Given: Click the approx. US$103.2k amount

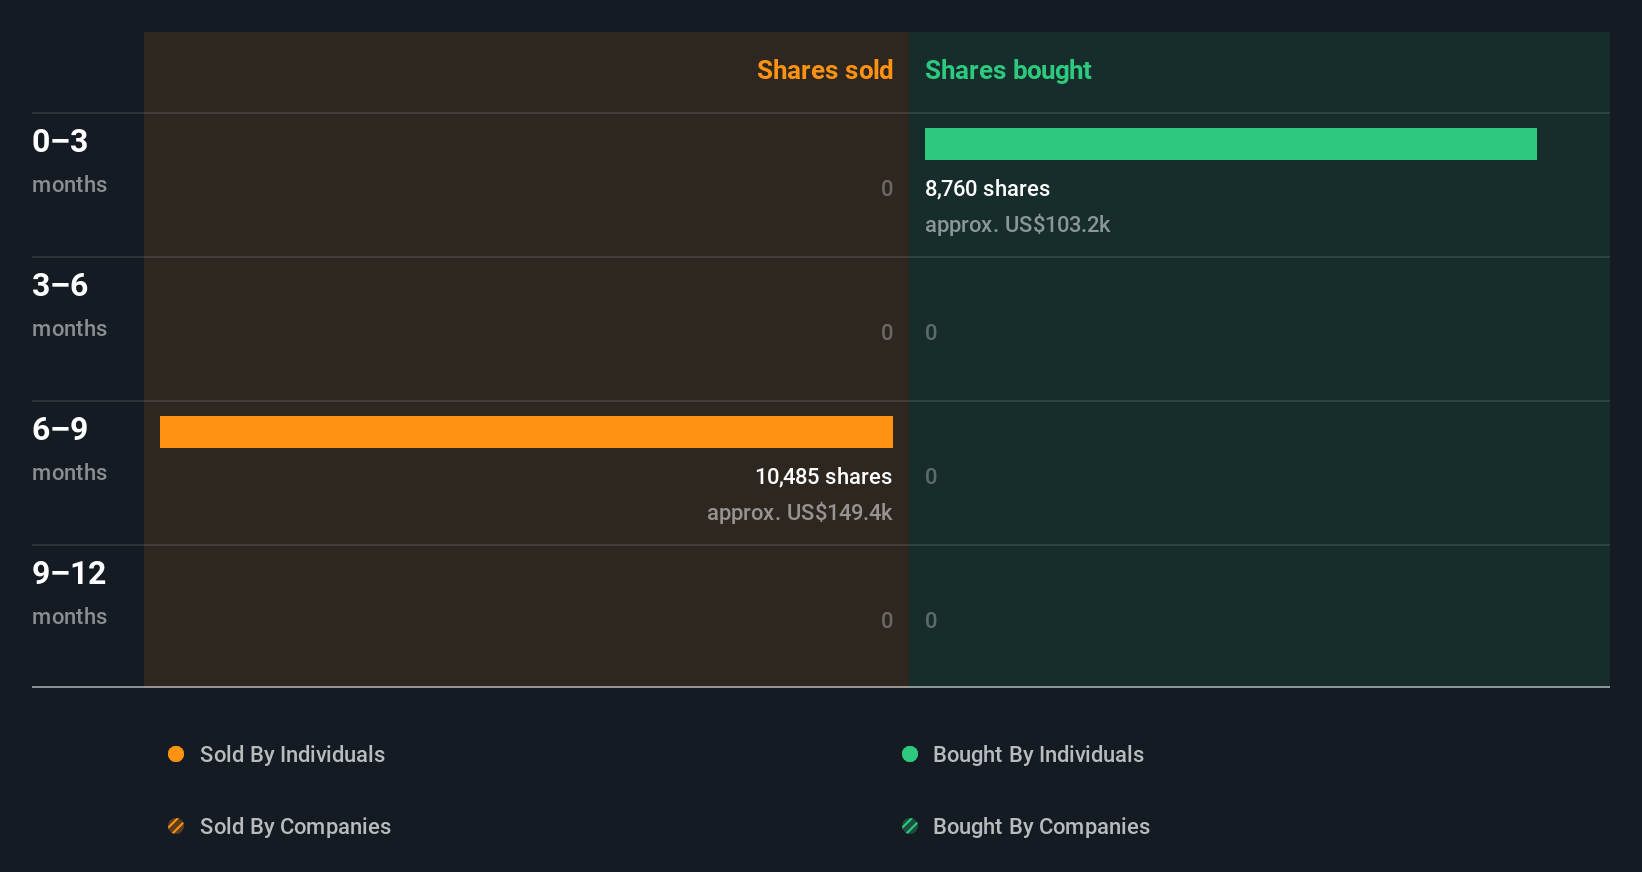Looking at the screenshot, I should (1017, 224).
